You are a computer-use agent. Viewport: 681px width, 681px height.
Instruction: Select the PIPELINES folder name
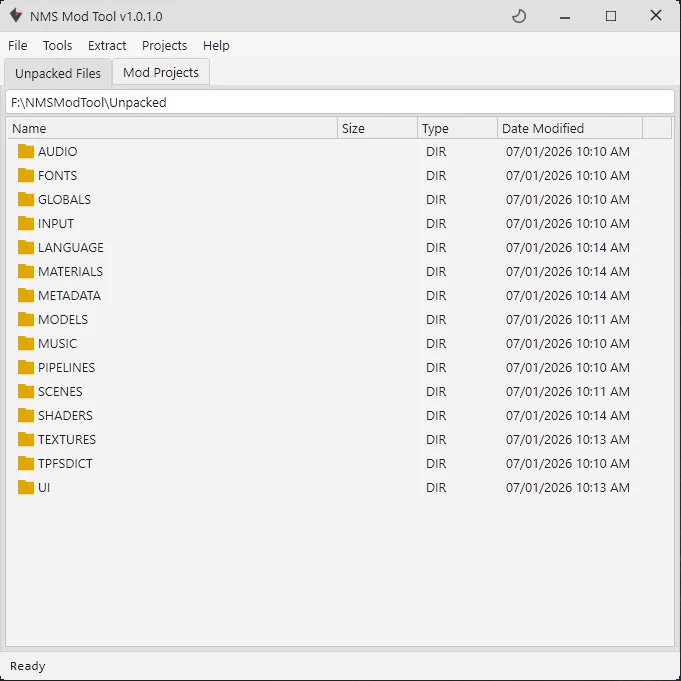pyautogui.click(x=66, y=367)
